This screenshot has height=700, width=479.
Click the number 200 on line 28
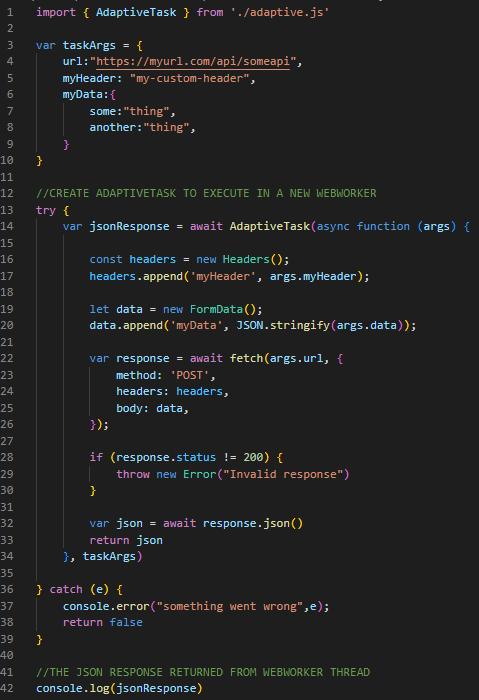pos(253,458)
